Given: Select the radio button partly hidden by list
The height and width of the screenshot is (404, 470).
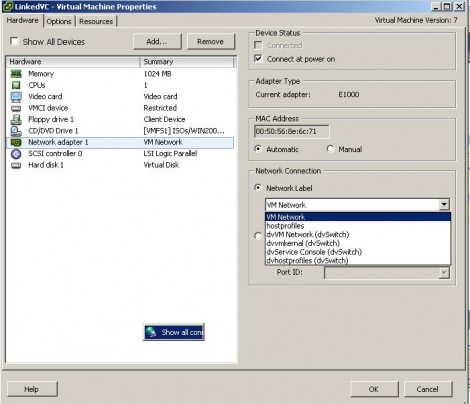Looking at the screenshot, I should point(258,236).
